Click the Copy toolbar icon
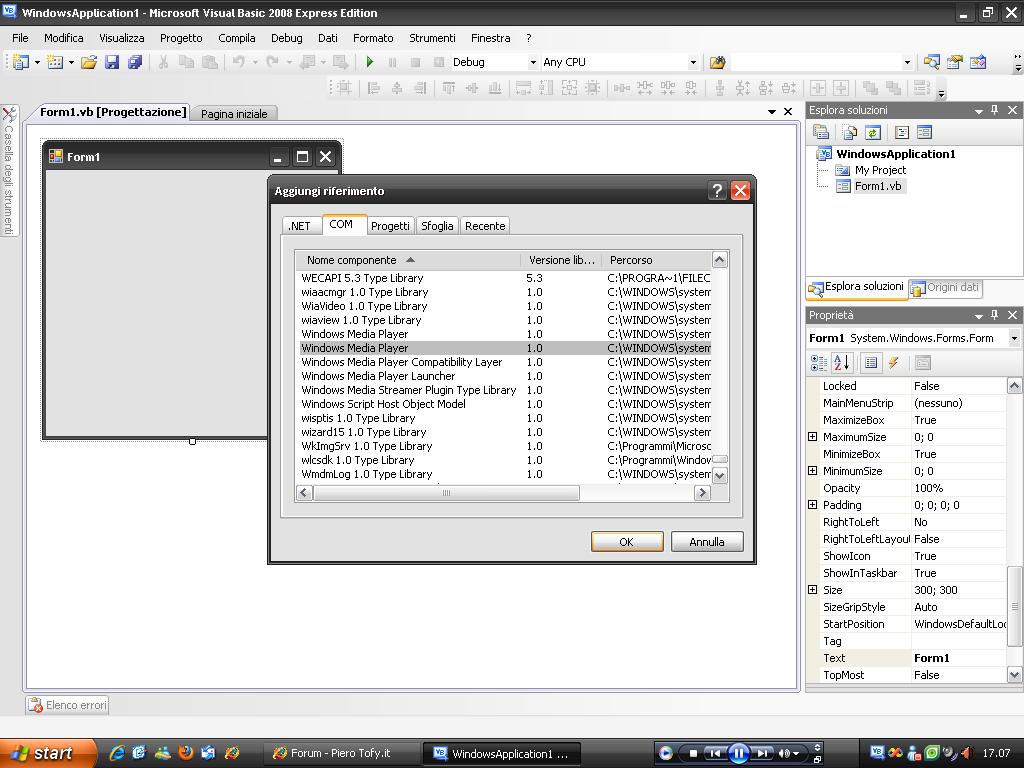1024x768 pixels. click(186, 62)
